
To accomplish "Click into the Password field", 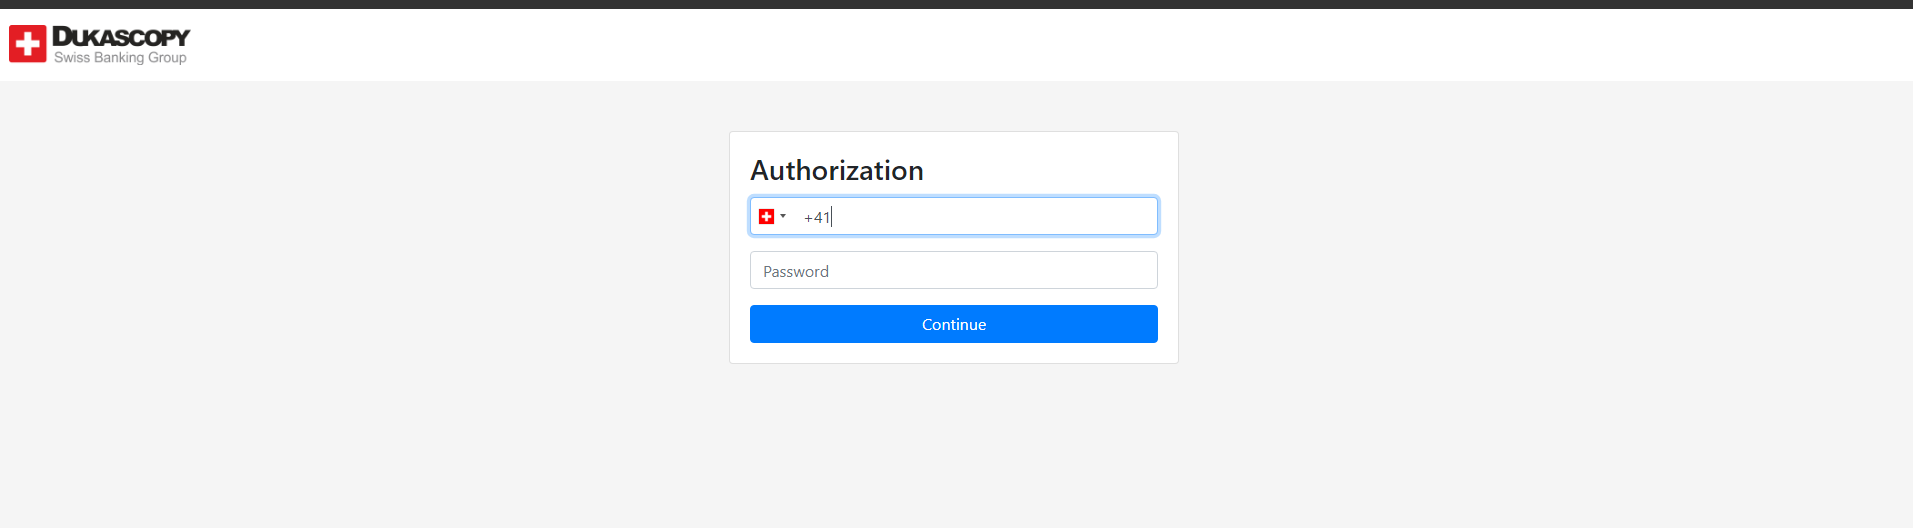I will pos(953,270).
